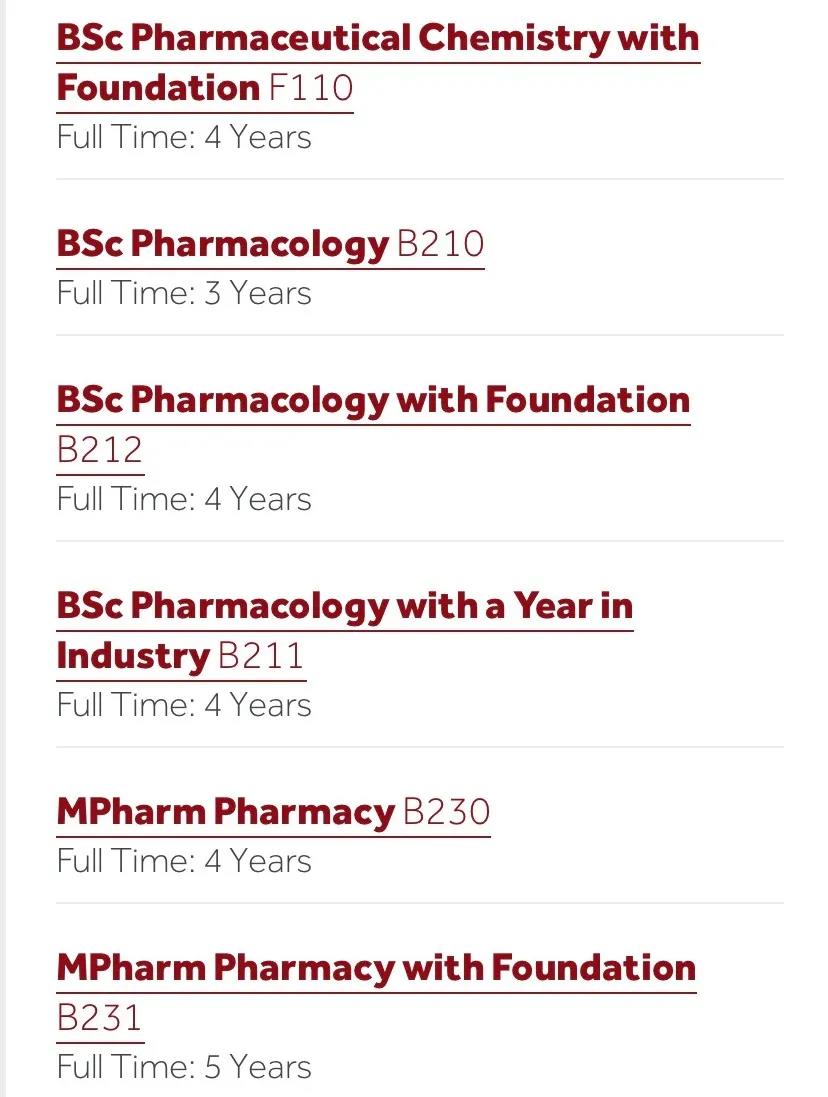Viewport: 828px width, 1097px height.
Task: Click 'Full Time: 4 Years' under F110 course
Action: click(x=184, y=137)
